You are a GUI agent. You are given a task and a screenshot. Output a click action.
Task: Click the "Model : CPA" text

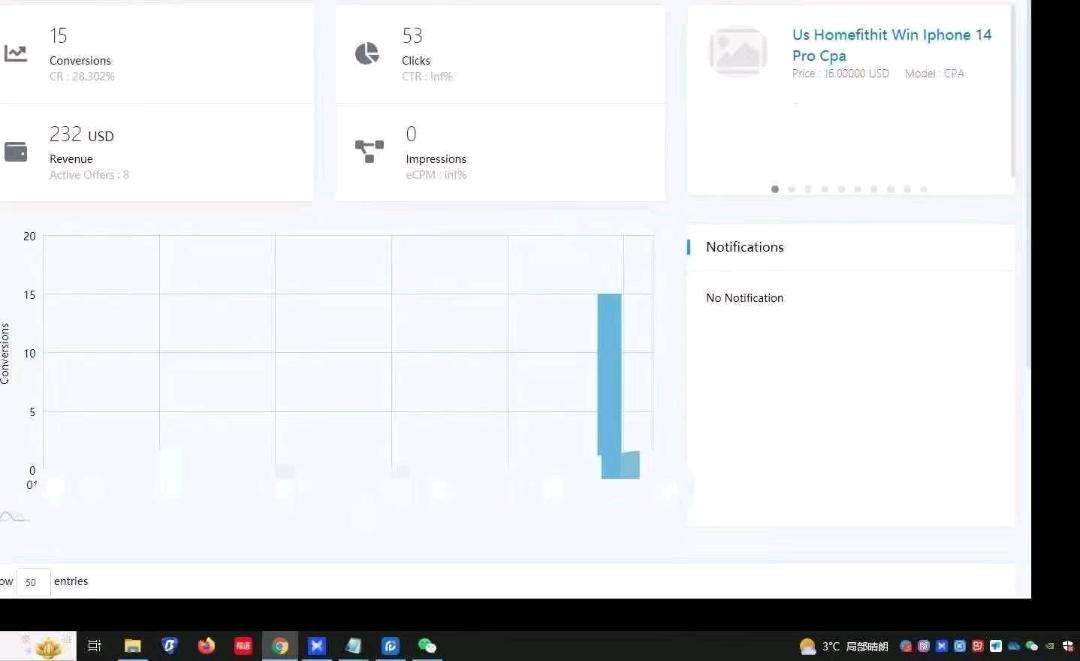point(934,73)
